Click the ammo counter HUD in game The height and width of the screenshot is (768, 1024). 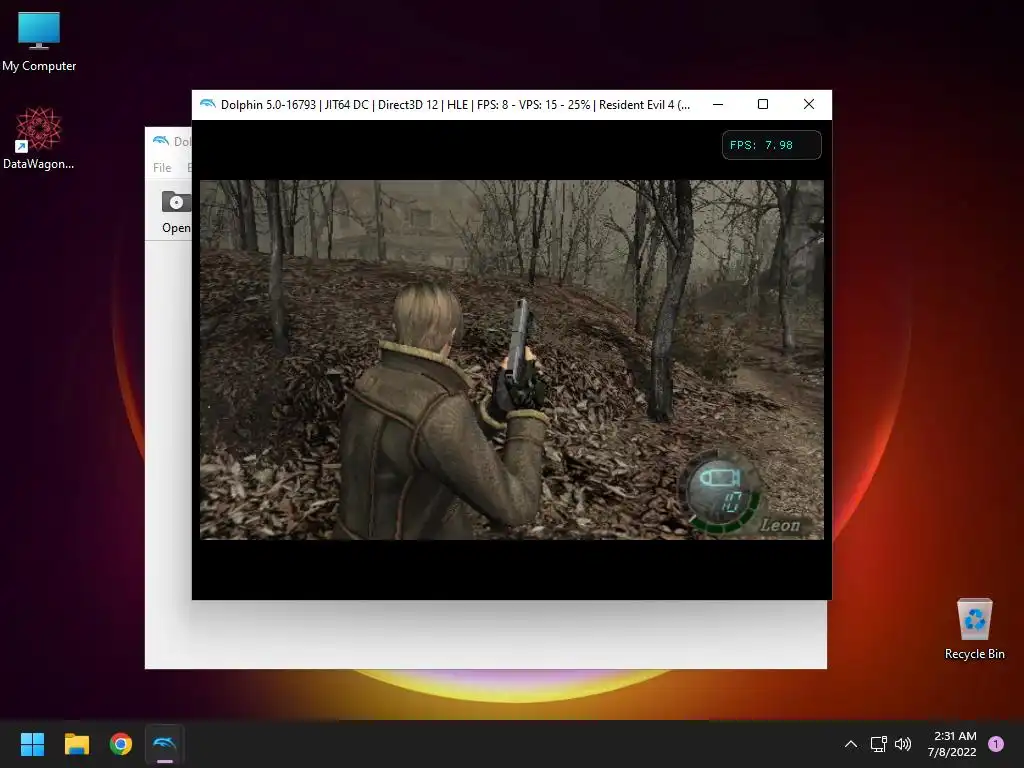[721, 492]
